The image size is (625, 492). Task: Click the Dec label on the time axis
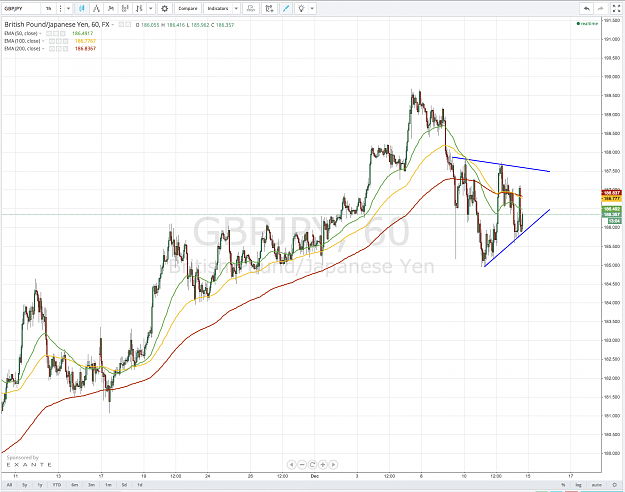pyautogui.click(x=315, y=476)
